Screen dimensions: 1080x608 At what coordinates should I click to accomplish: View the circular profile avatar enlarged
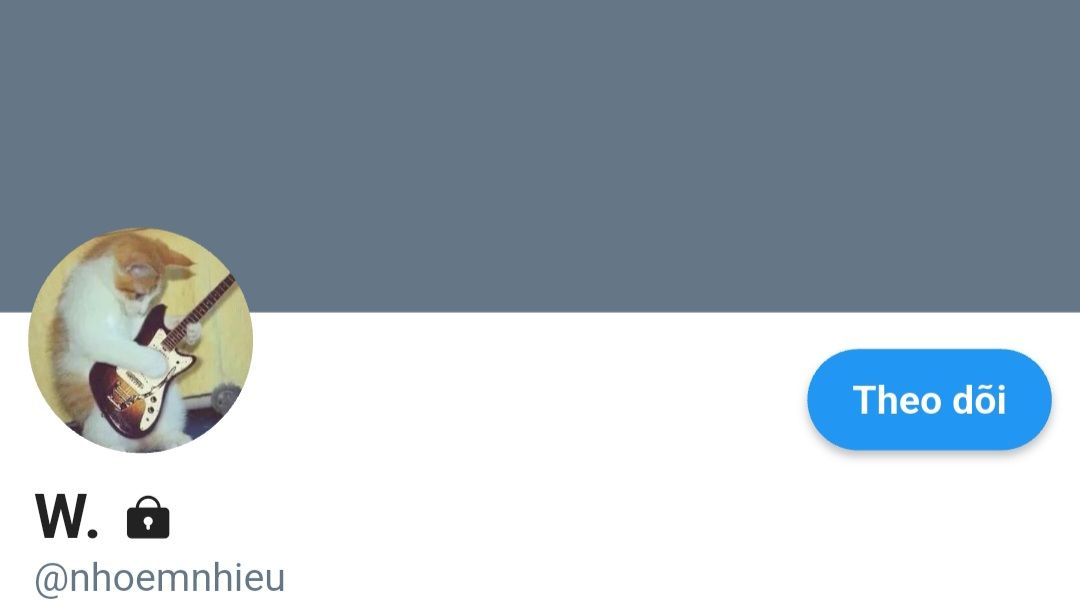click(x=141, y=340)
